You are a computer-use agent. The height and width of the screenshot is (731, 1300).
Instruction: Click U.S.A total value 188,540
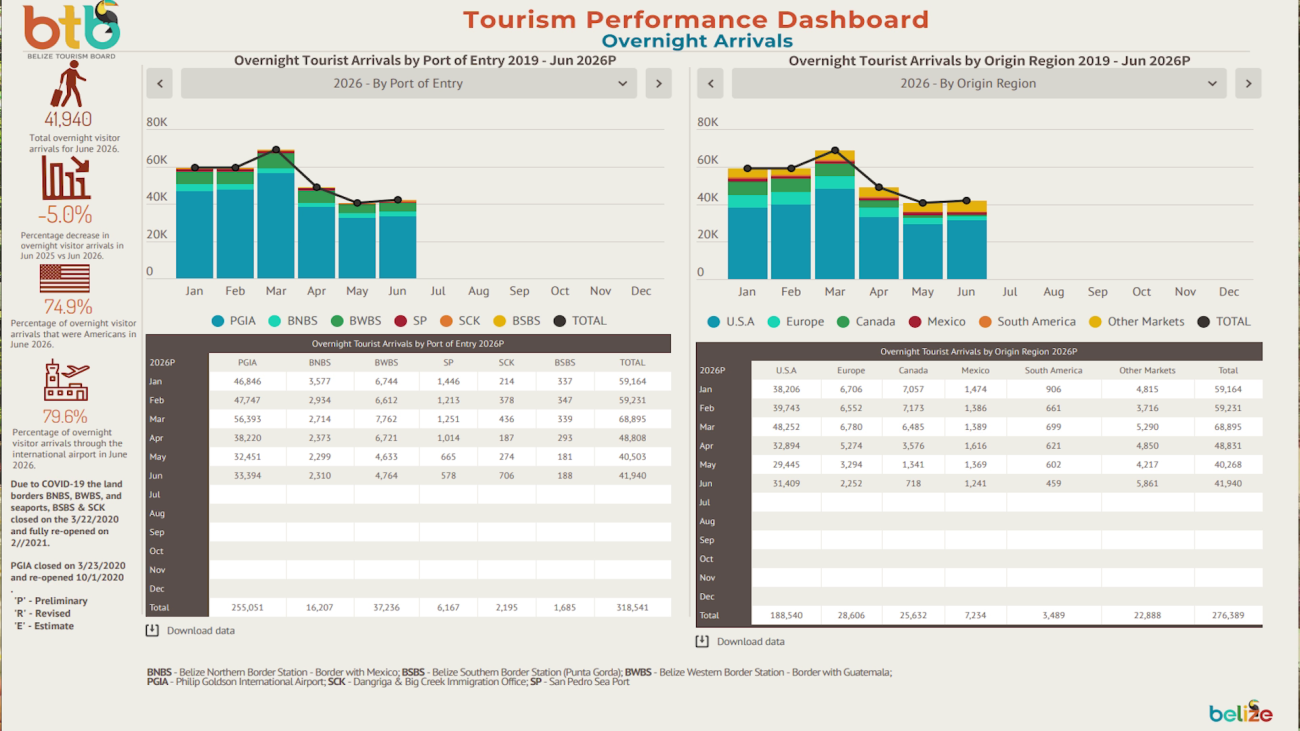[x=786, y=615]
